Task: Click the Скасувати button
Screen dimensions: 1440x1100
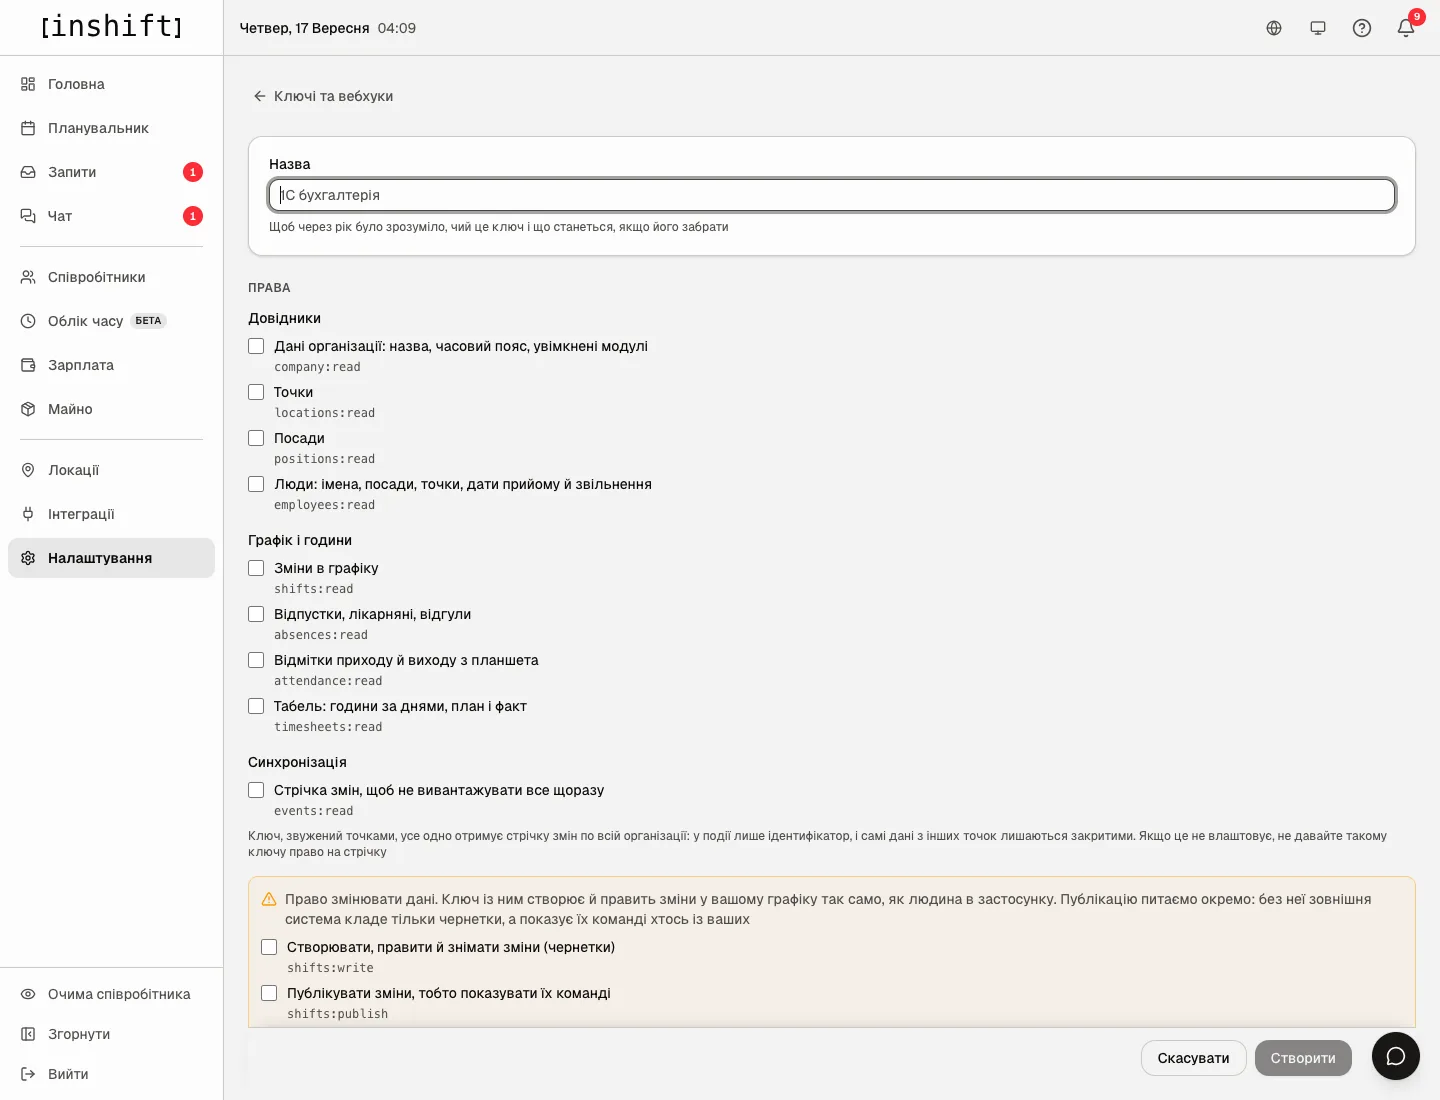Action: coord(1193,1058)
